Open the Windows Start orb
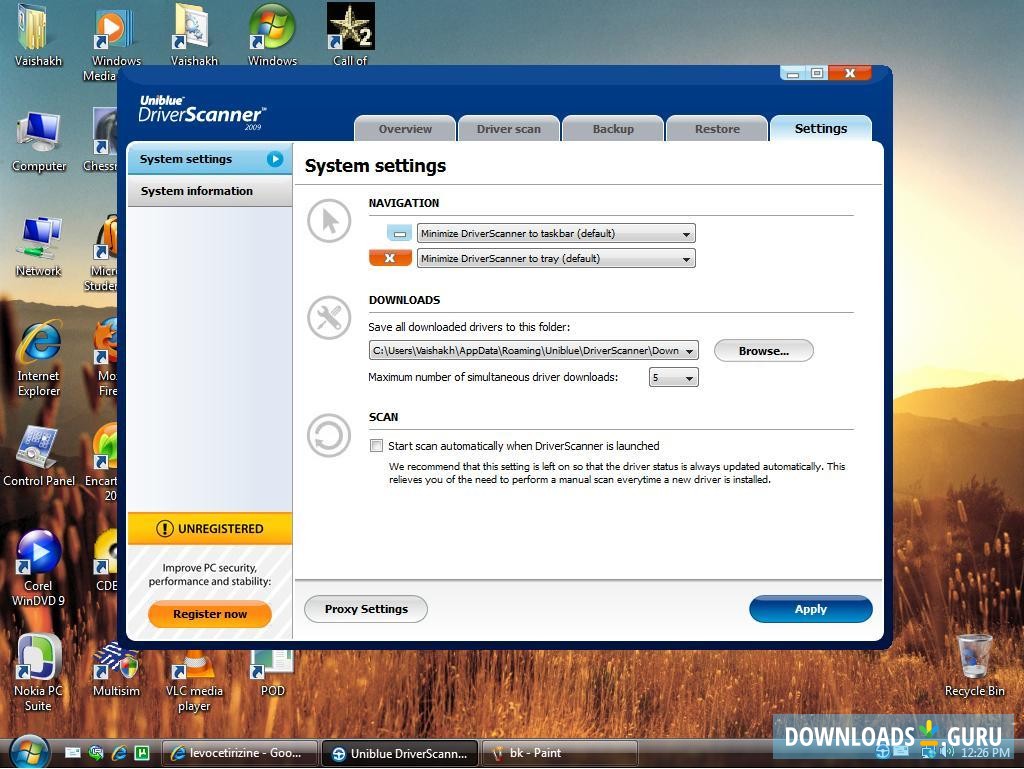 coord(30,752)
